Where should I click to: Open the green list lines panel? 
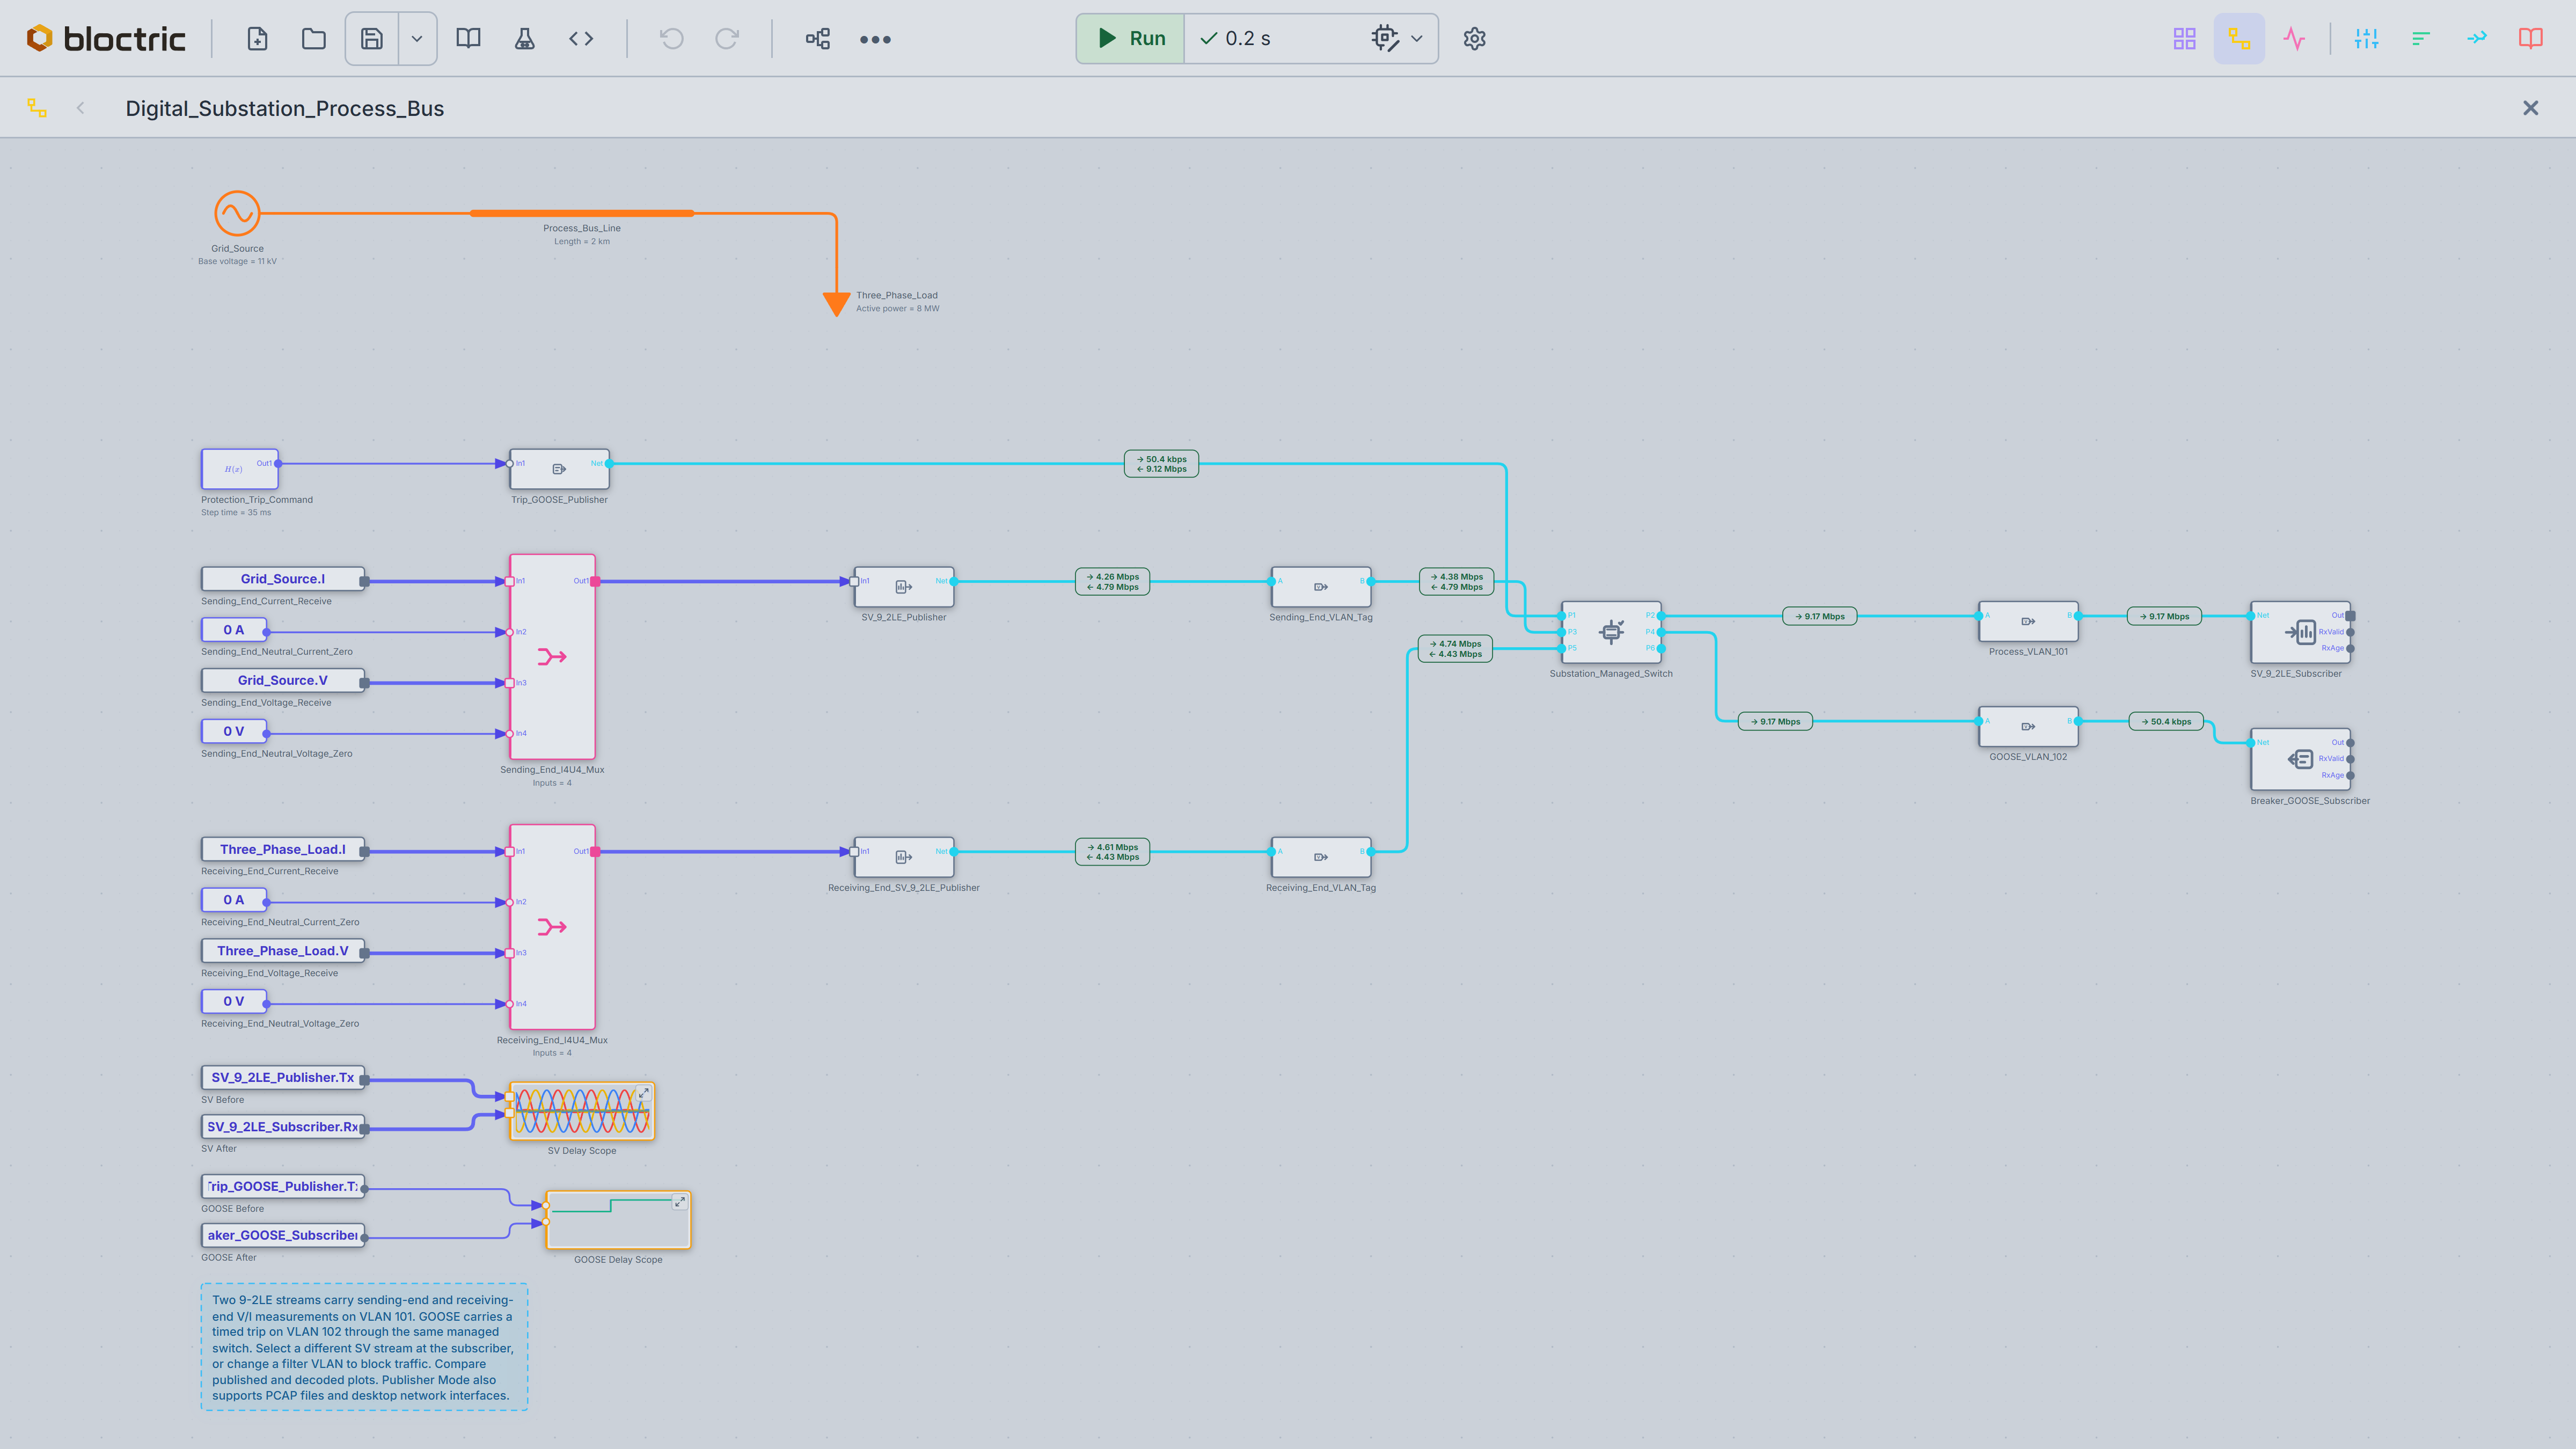(2421, 39)
